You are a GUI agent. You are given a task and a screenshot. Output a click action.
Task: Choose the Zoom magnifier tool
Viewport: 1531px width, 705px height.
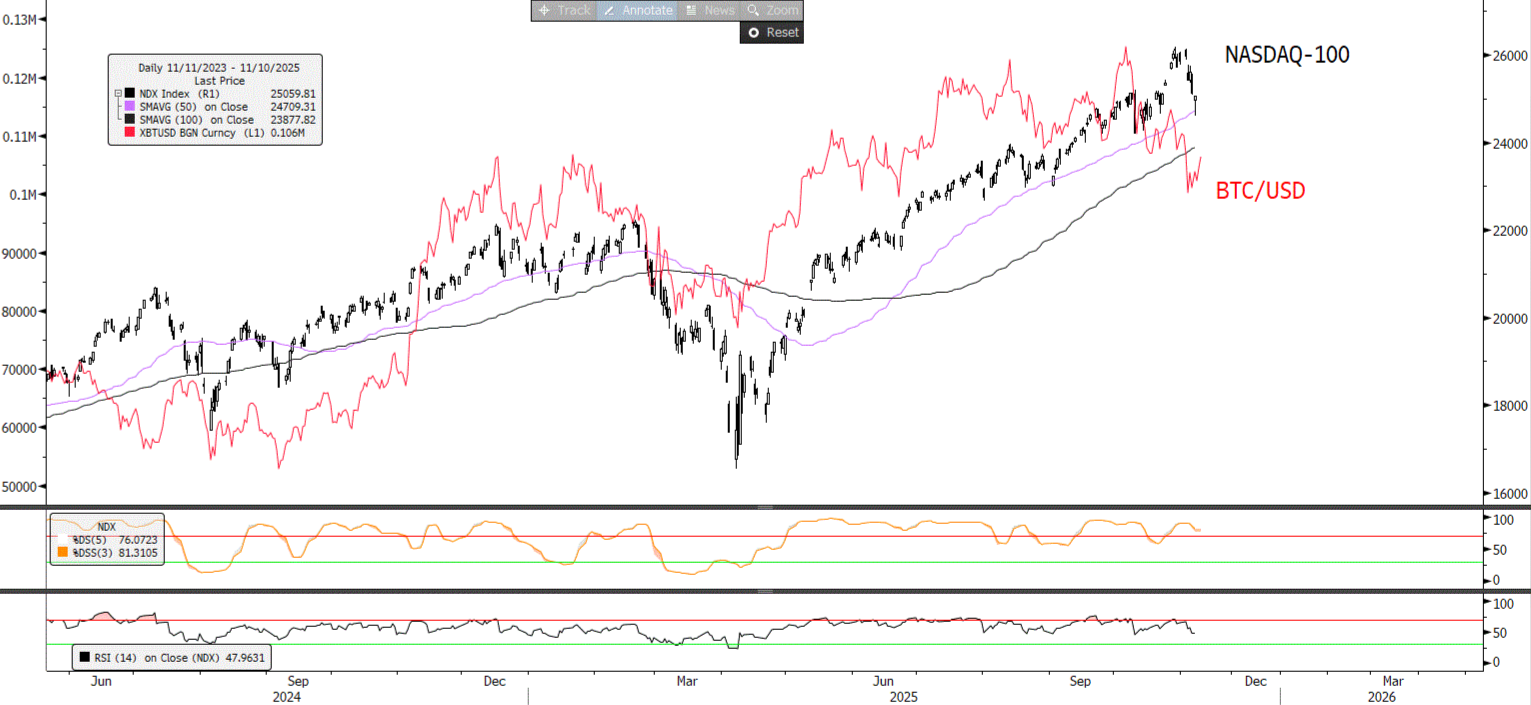coord(771,10)
